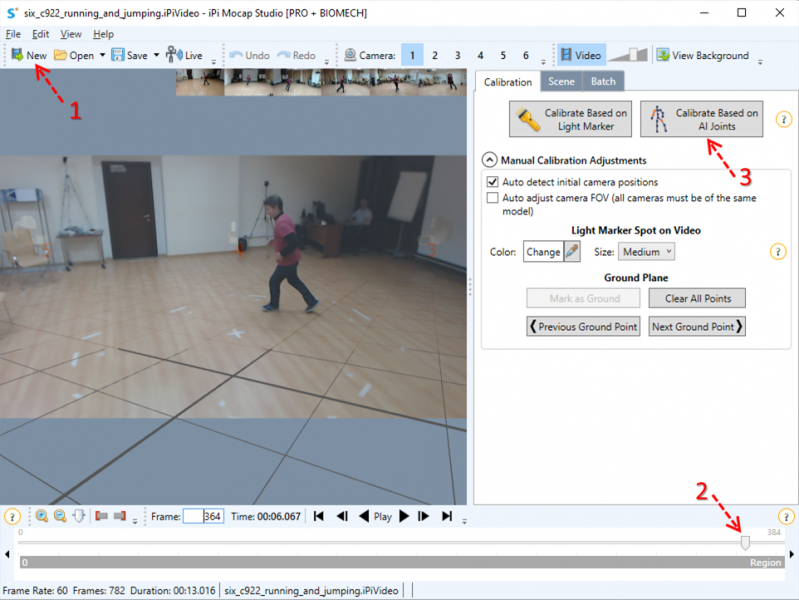Step back one frame

[342, 516]
